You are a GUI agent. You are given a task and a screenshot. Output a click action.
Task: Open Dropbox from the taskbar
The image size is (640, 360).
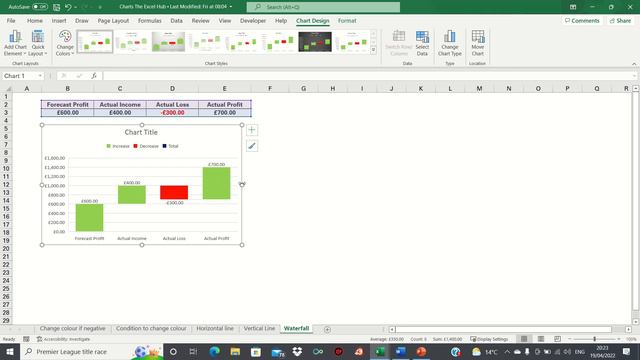(297, 352)
